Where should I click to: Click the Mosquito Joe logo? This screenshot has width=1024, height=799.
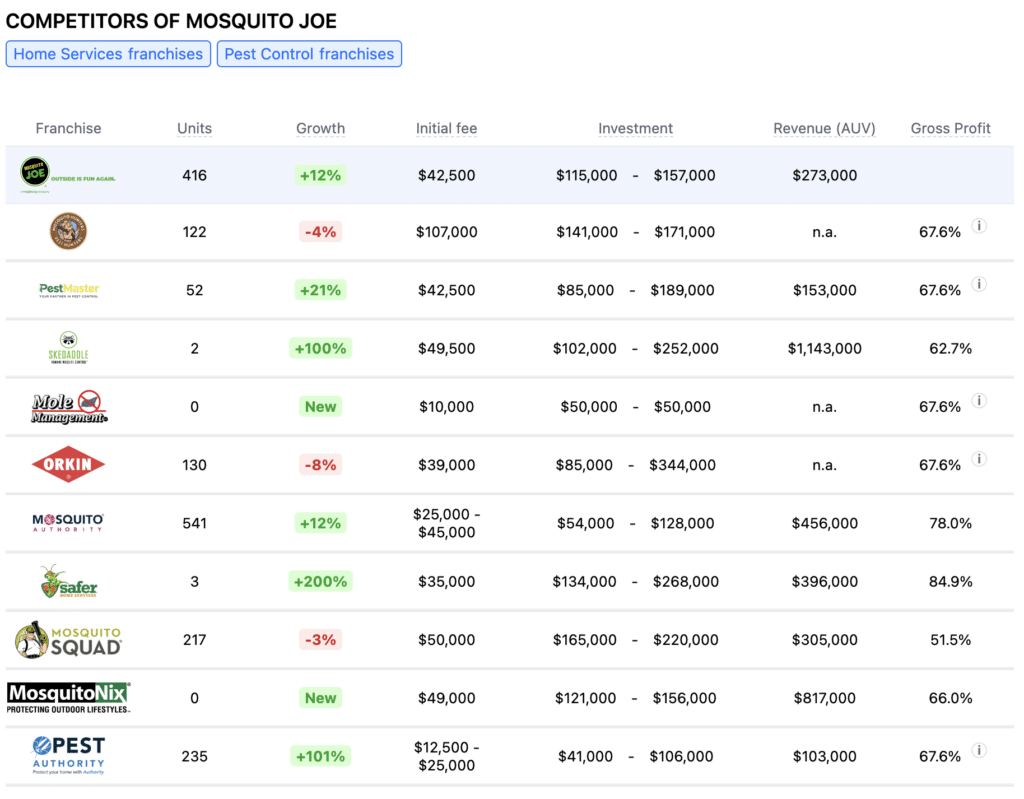[x=68, y=175]
